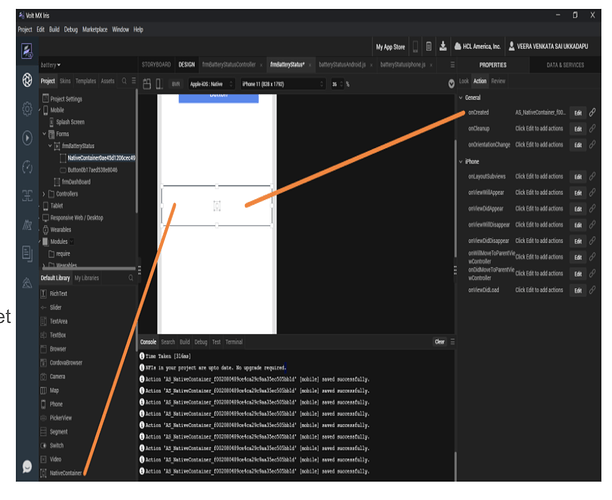Click the documents icon in left sidebar
The width and height of the screenshot is (612, 500).
click(x=27, y=253)
